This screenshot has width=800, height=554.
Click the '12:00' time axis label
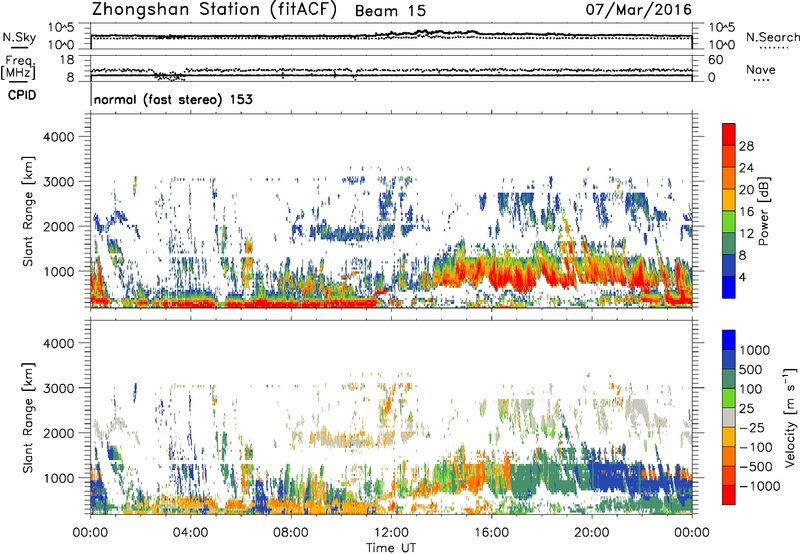click(x=391, y=533)
